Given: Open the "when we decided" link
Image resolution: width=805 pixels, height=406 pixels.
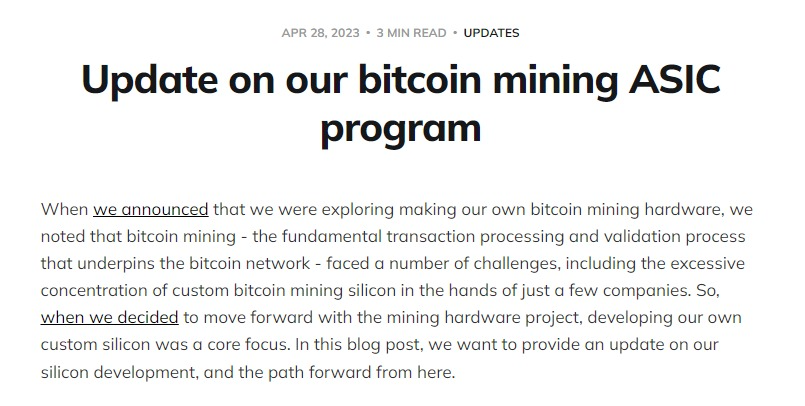Looking at the screenshot, I should coord(109,317).
